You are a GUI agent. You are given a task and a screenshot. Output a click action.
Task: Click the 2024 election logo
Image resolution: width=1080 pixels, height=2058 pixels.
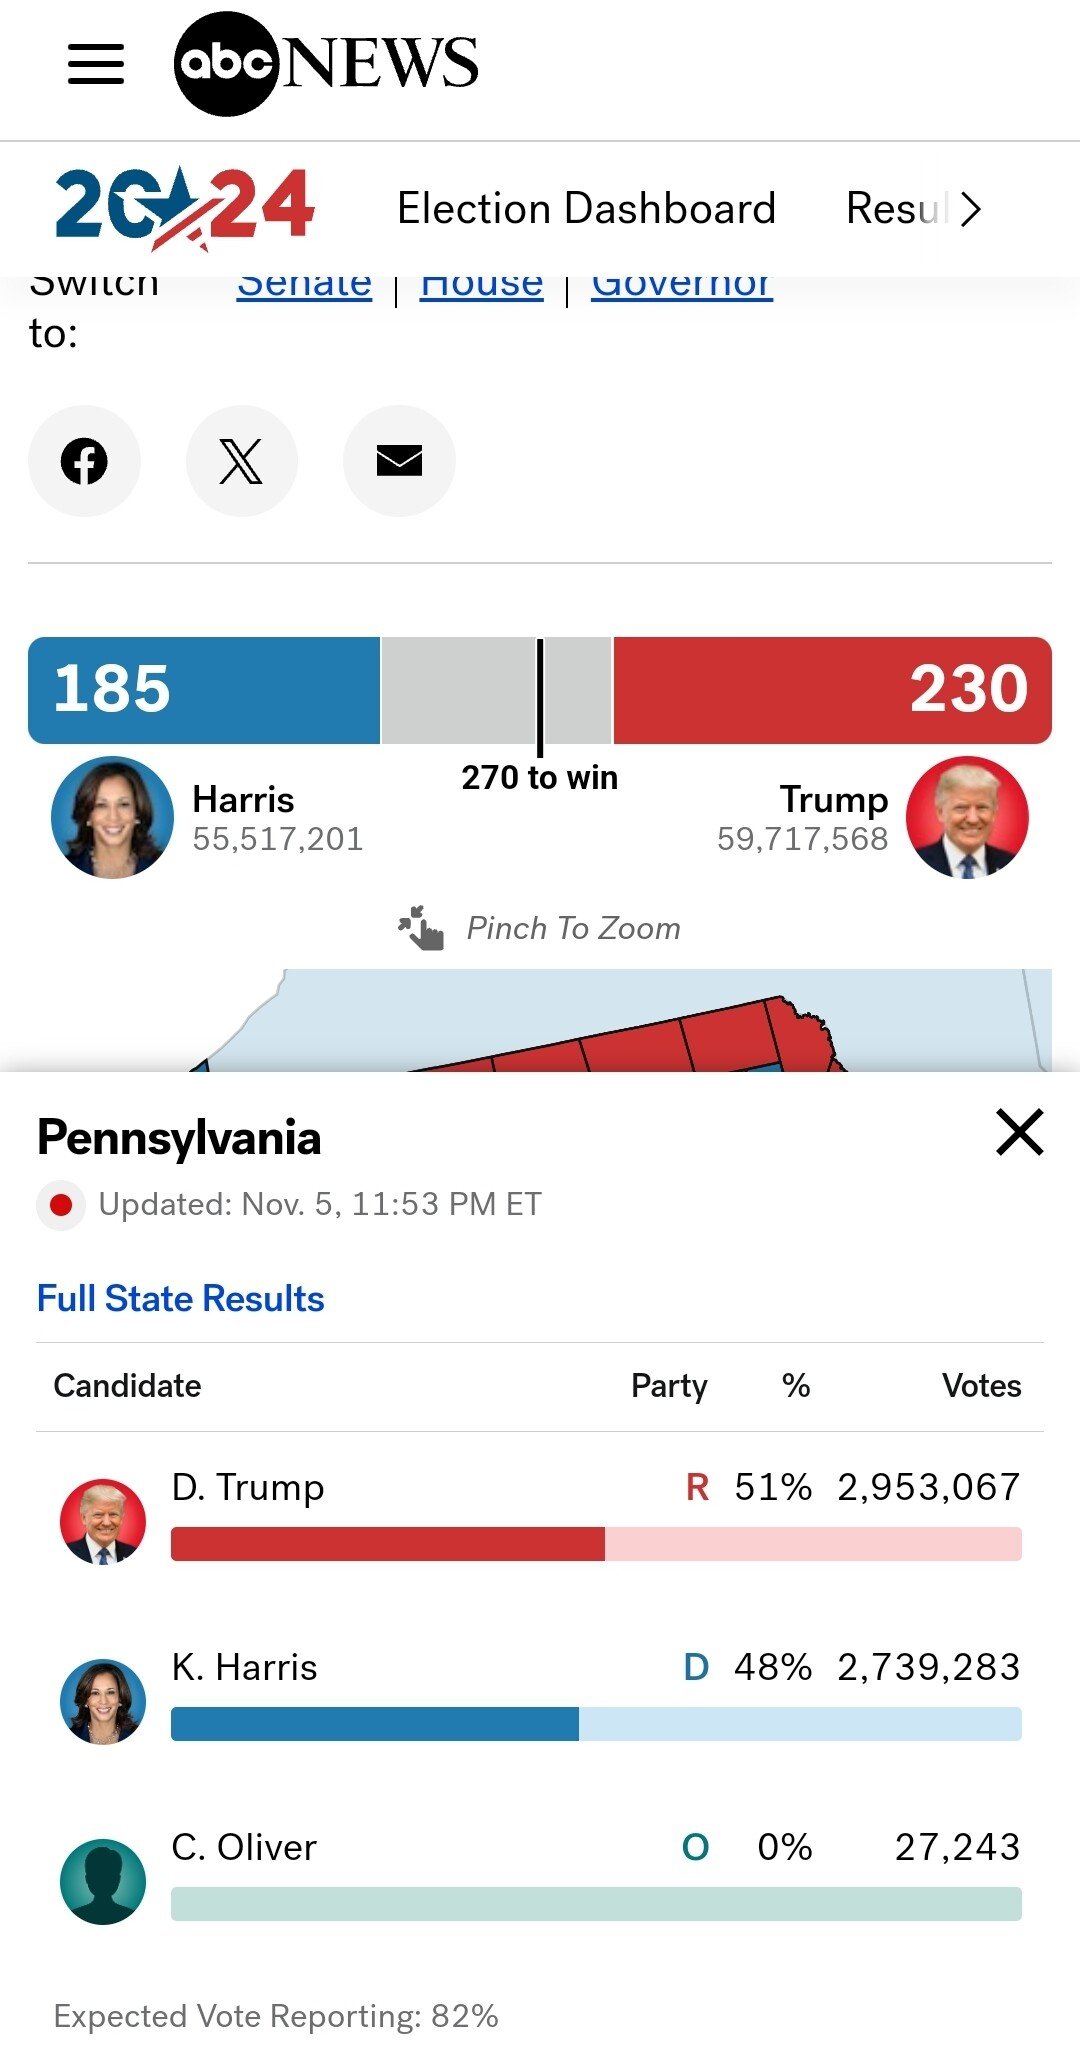pyautogui.click(x=185, y=208)
